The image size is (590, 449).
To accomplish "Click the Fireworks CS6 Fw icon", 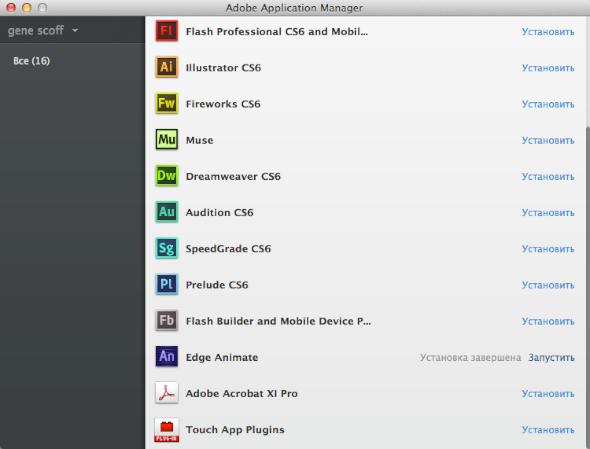I will 167,103.
